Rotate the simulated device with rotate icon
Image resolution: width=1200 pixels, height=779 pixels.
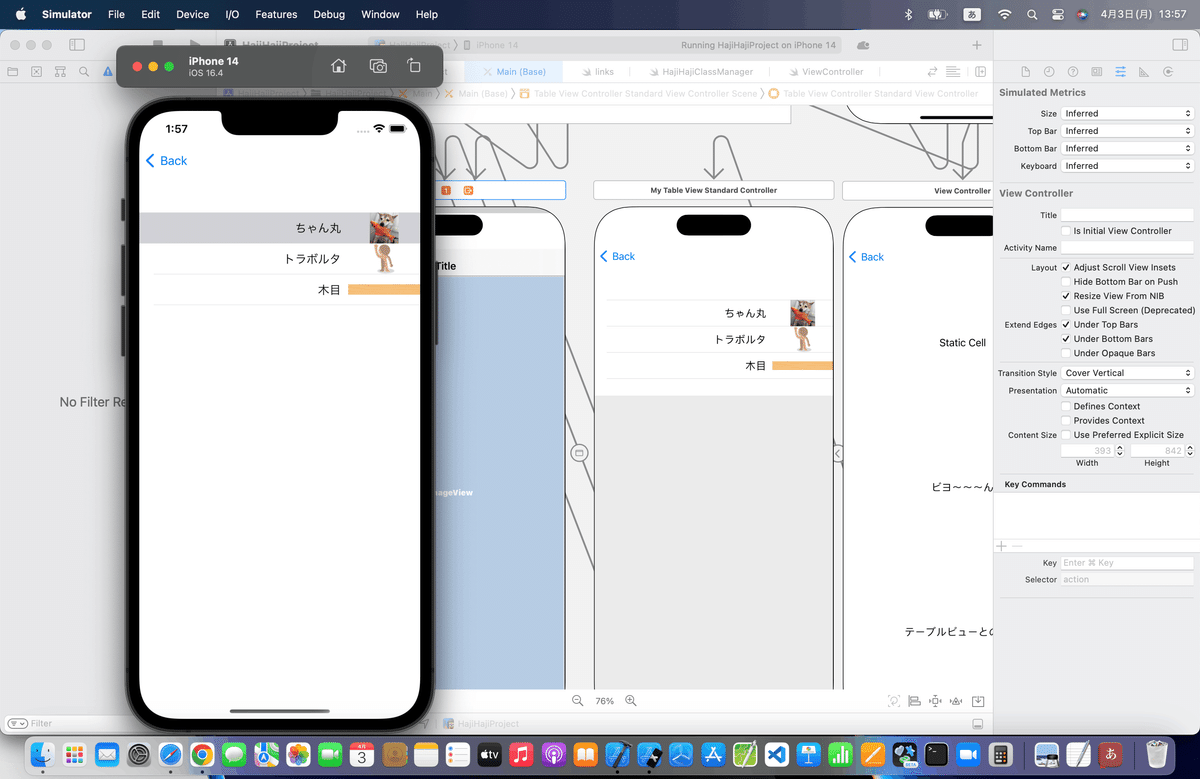tap(414, 66)
